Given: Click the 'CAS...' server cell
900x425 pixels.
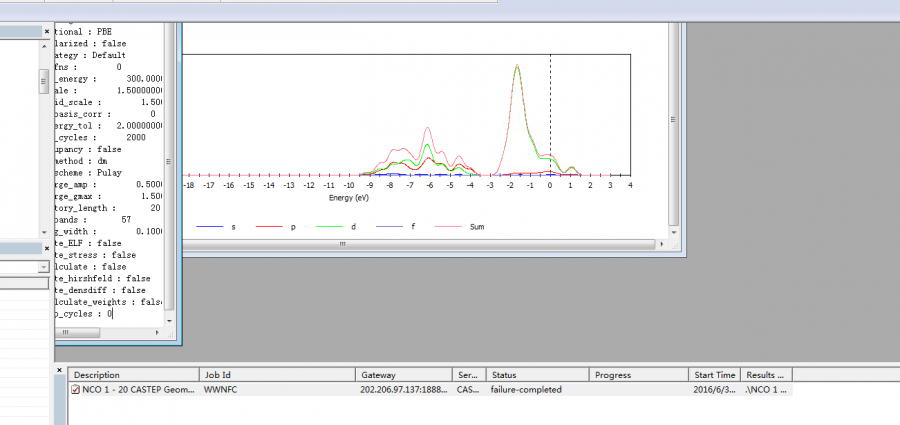Looking at the screenshot, I should [x=468, y=389].
